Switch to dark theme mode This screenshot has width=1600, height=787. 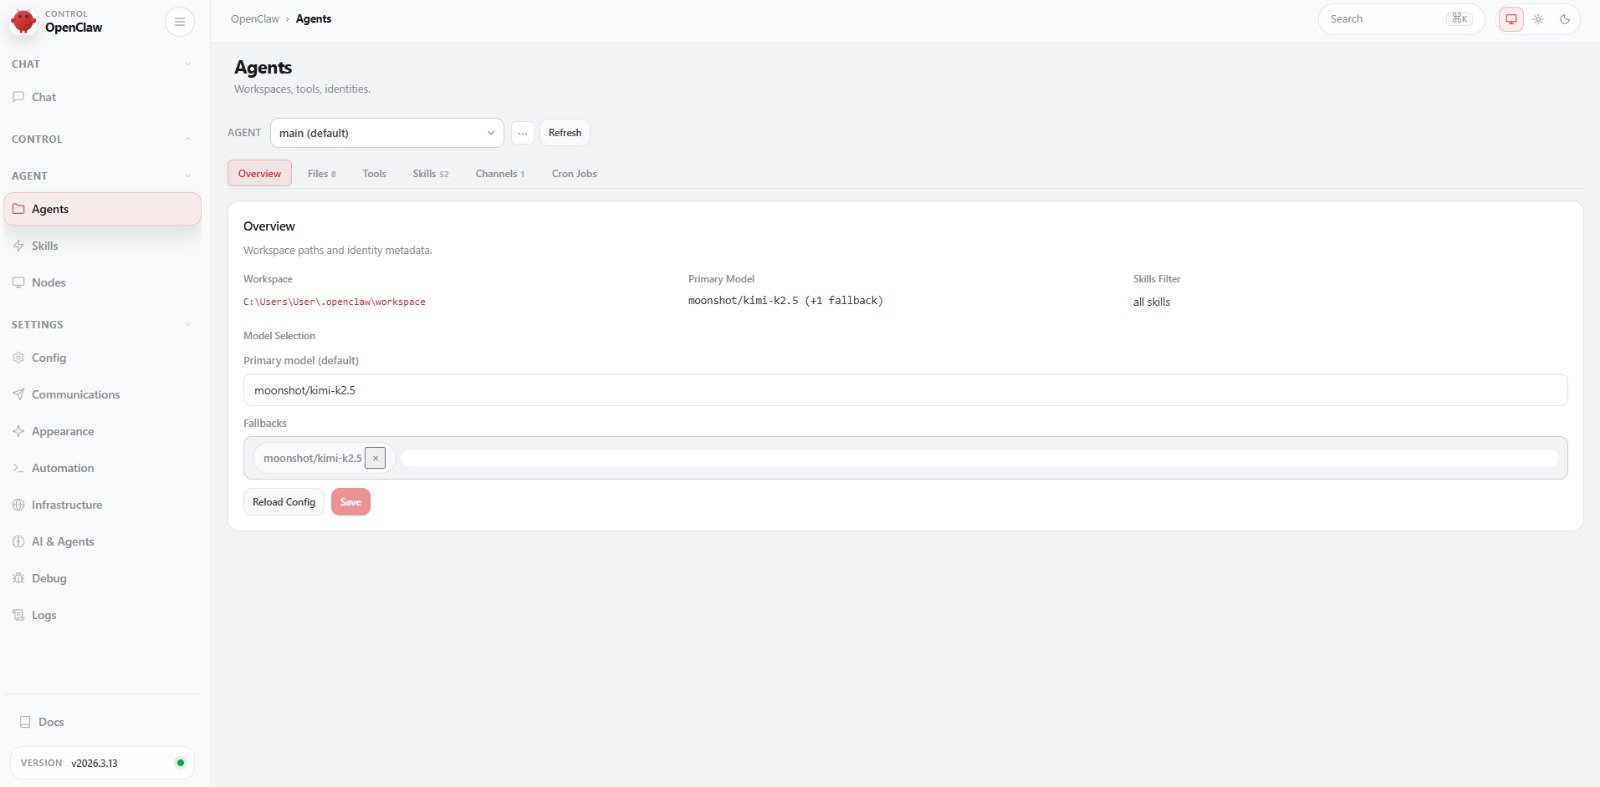tap(1565, 19)
